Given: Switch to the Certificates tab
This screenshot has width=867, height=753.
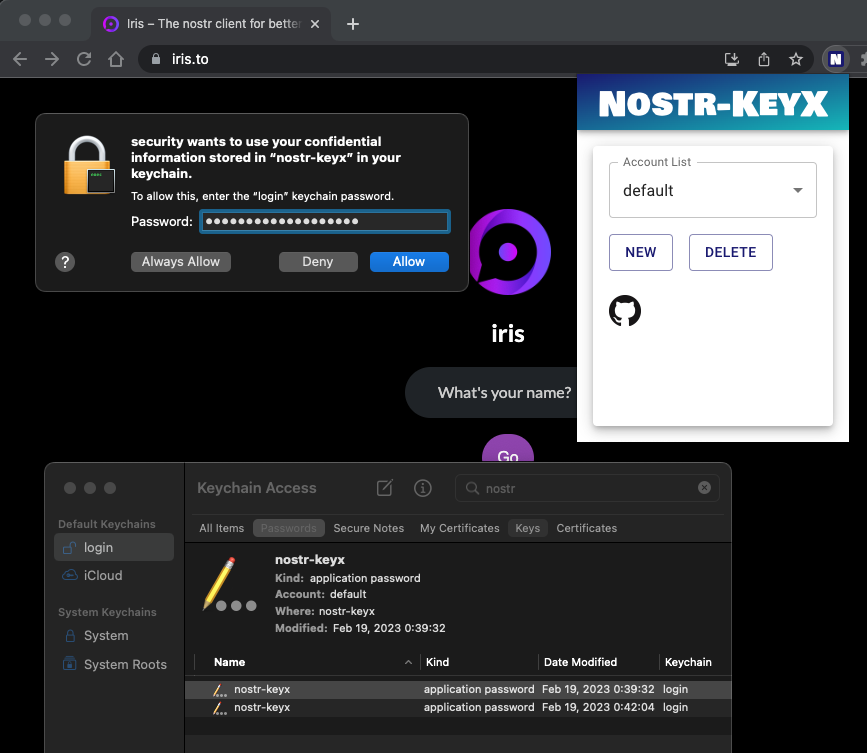Looking at the screenshot, I should [587, 528].
